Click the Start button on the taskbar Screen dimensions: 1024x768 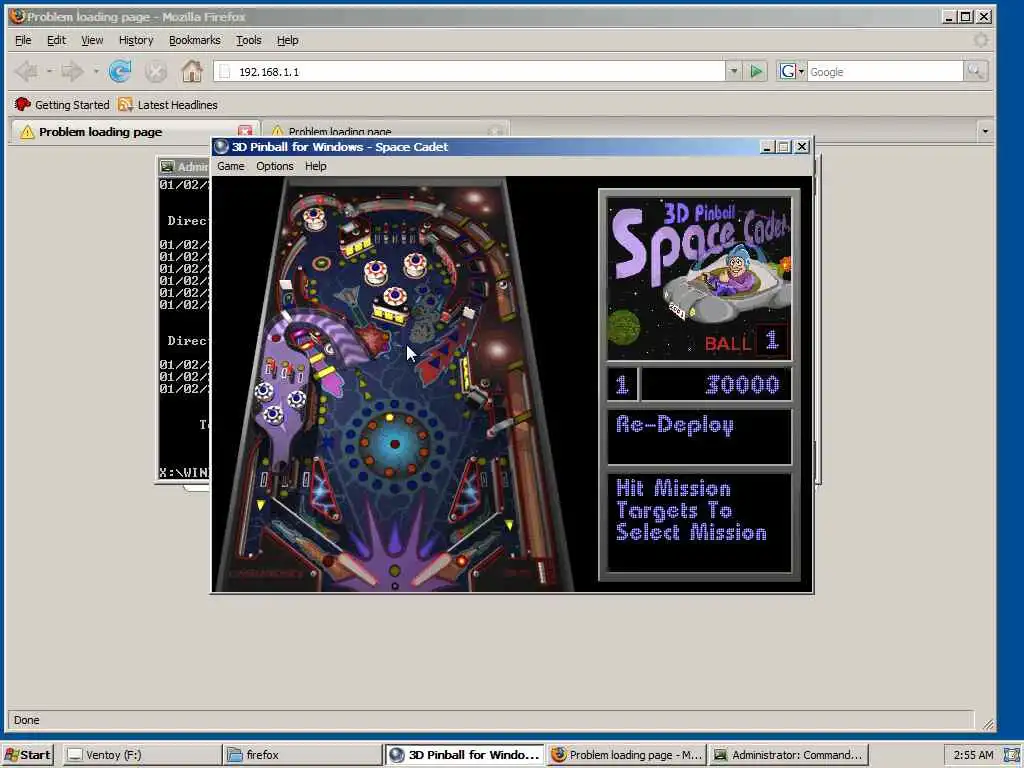[x=28, y=755]
